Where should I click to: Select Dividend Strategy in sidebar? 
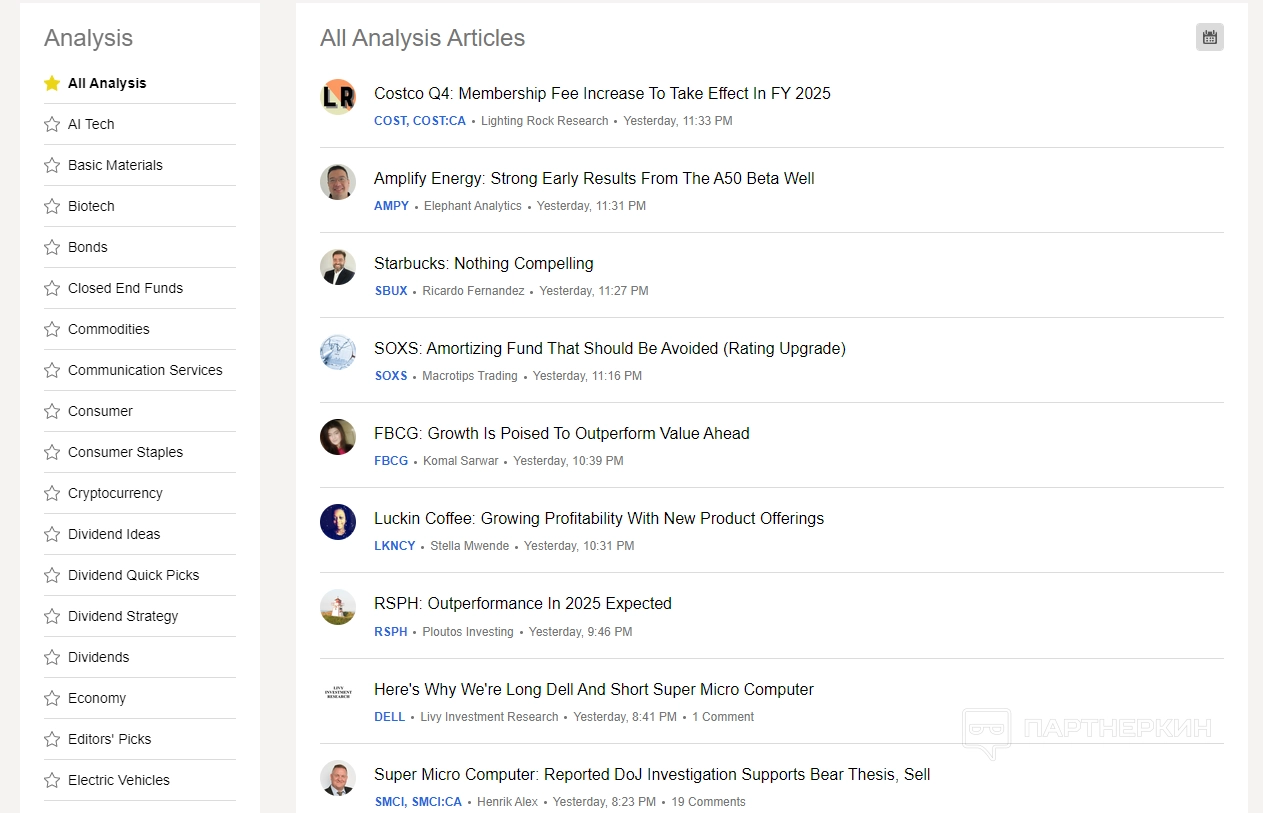tap(123, 616)
